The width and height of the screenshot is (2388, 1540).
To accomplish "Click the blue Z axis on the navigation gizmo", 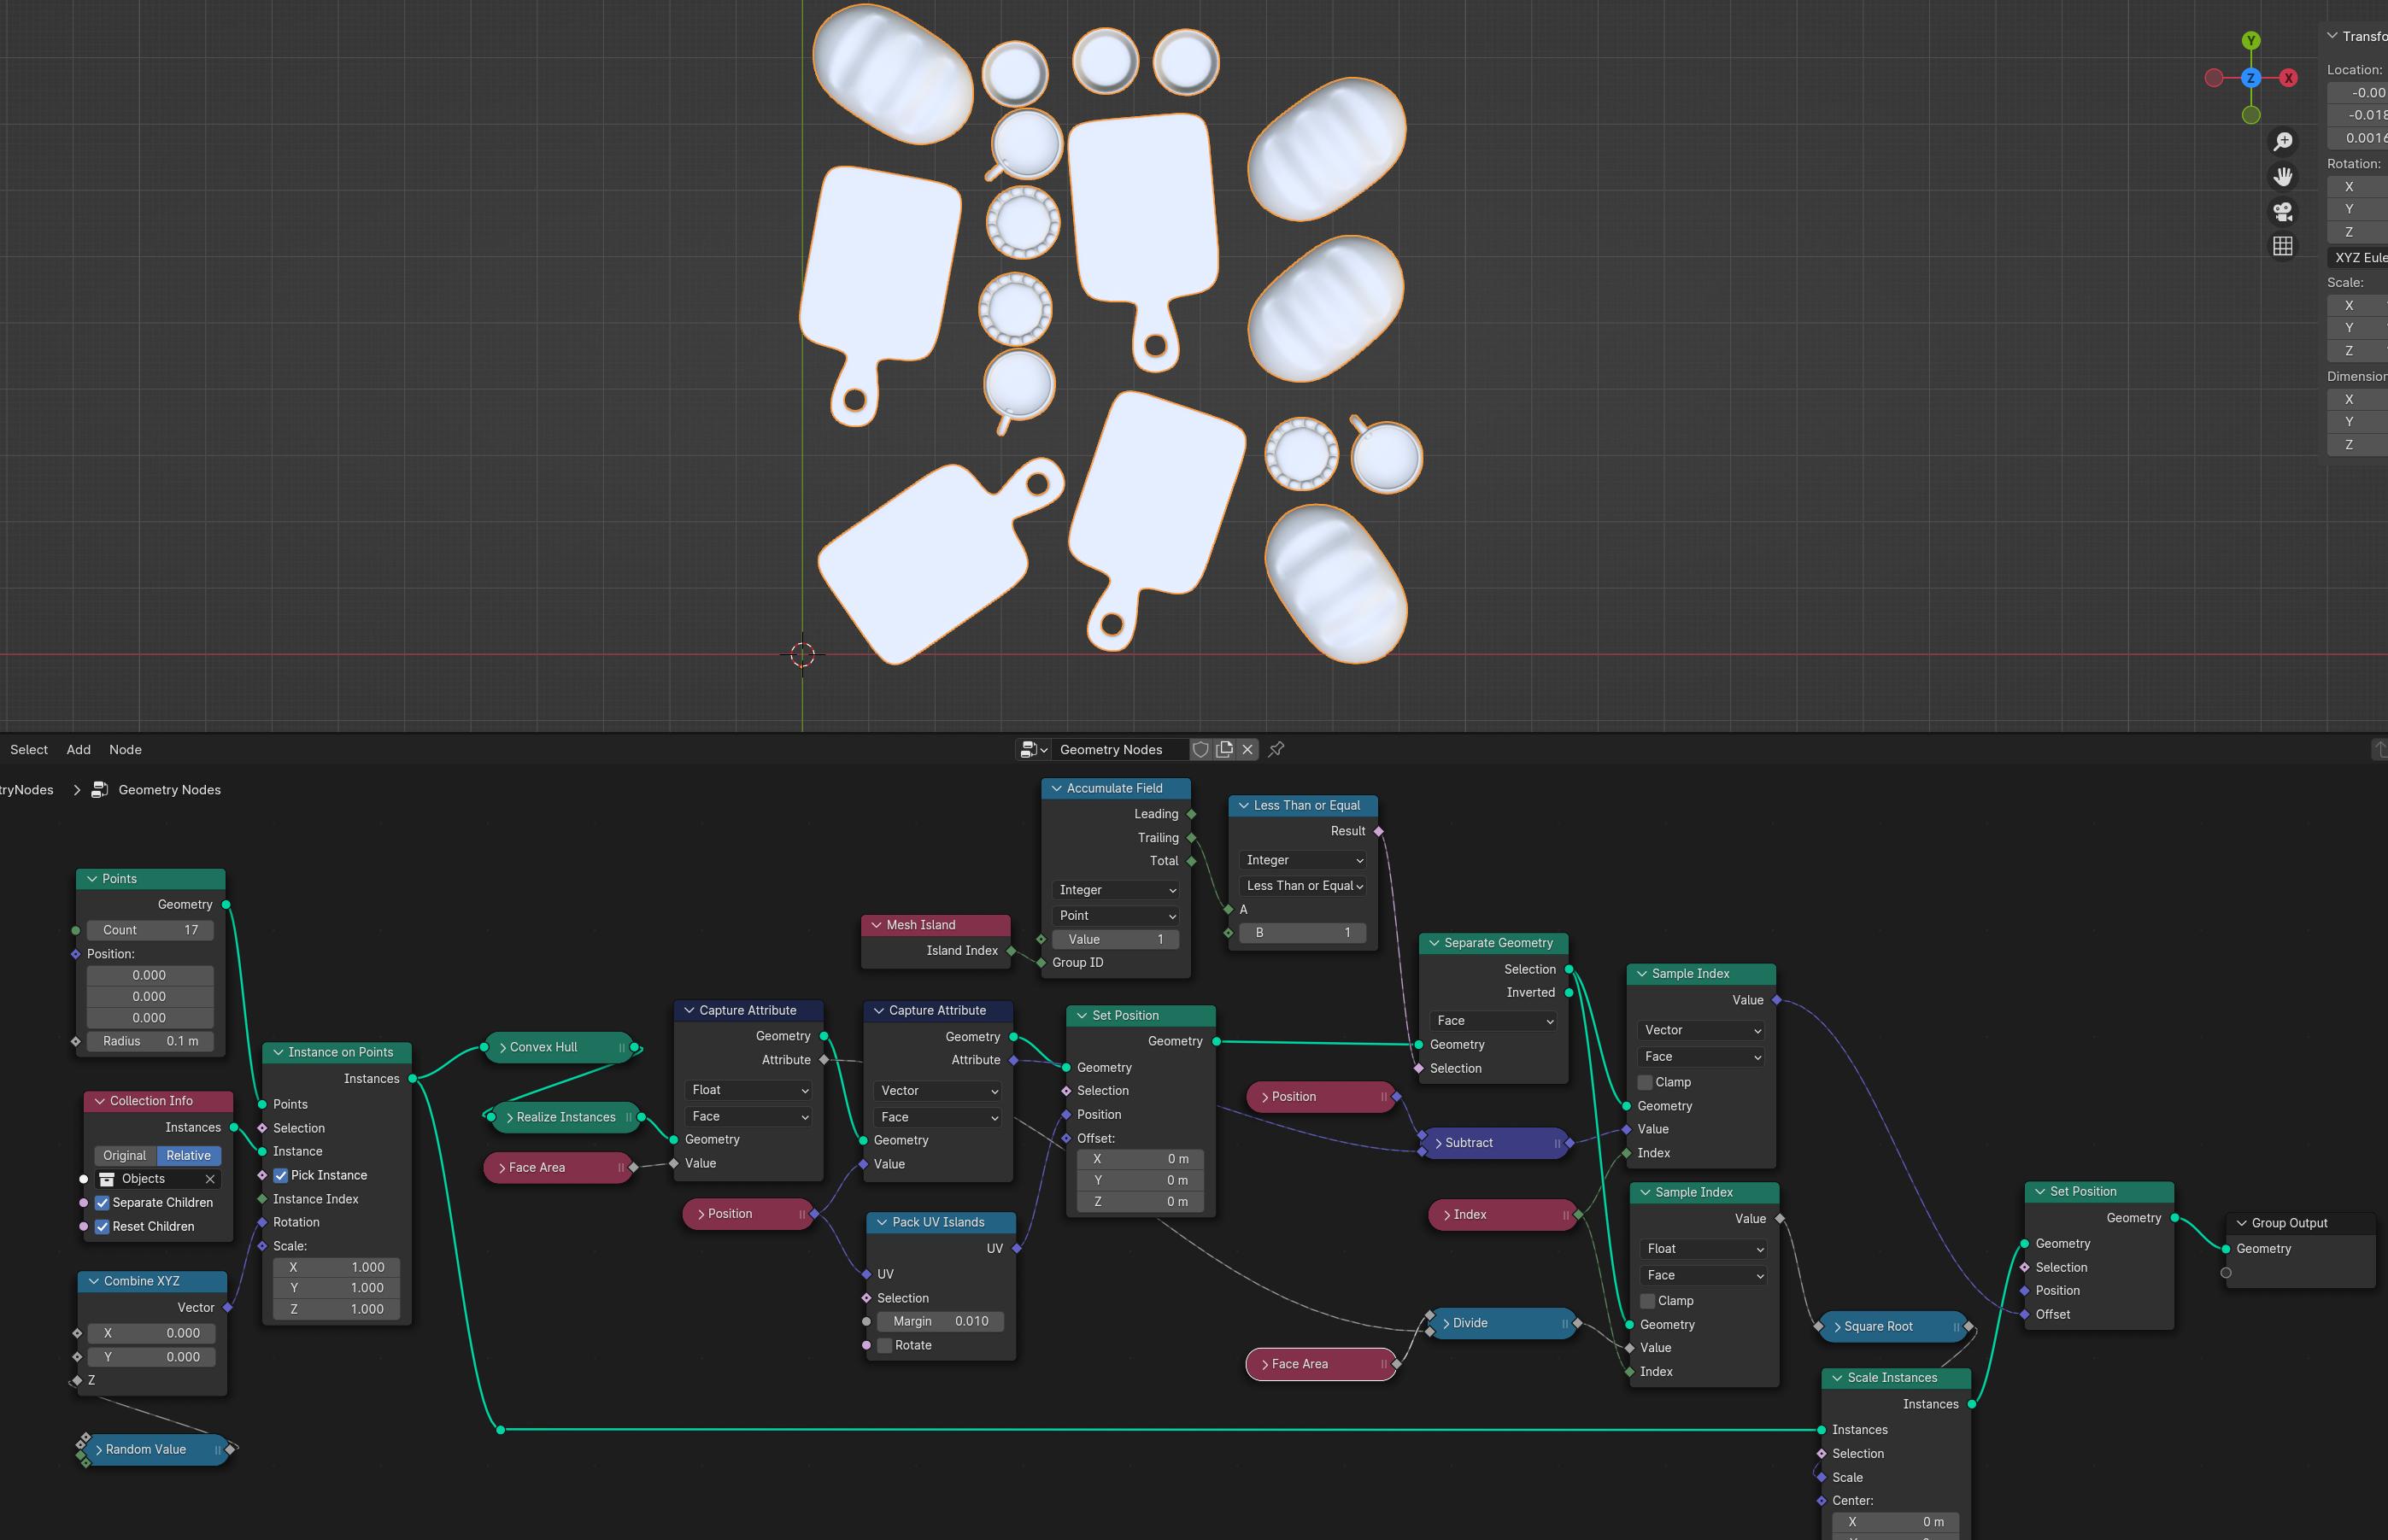I will (2251, 78).
